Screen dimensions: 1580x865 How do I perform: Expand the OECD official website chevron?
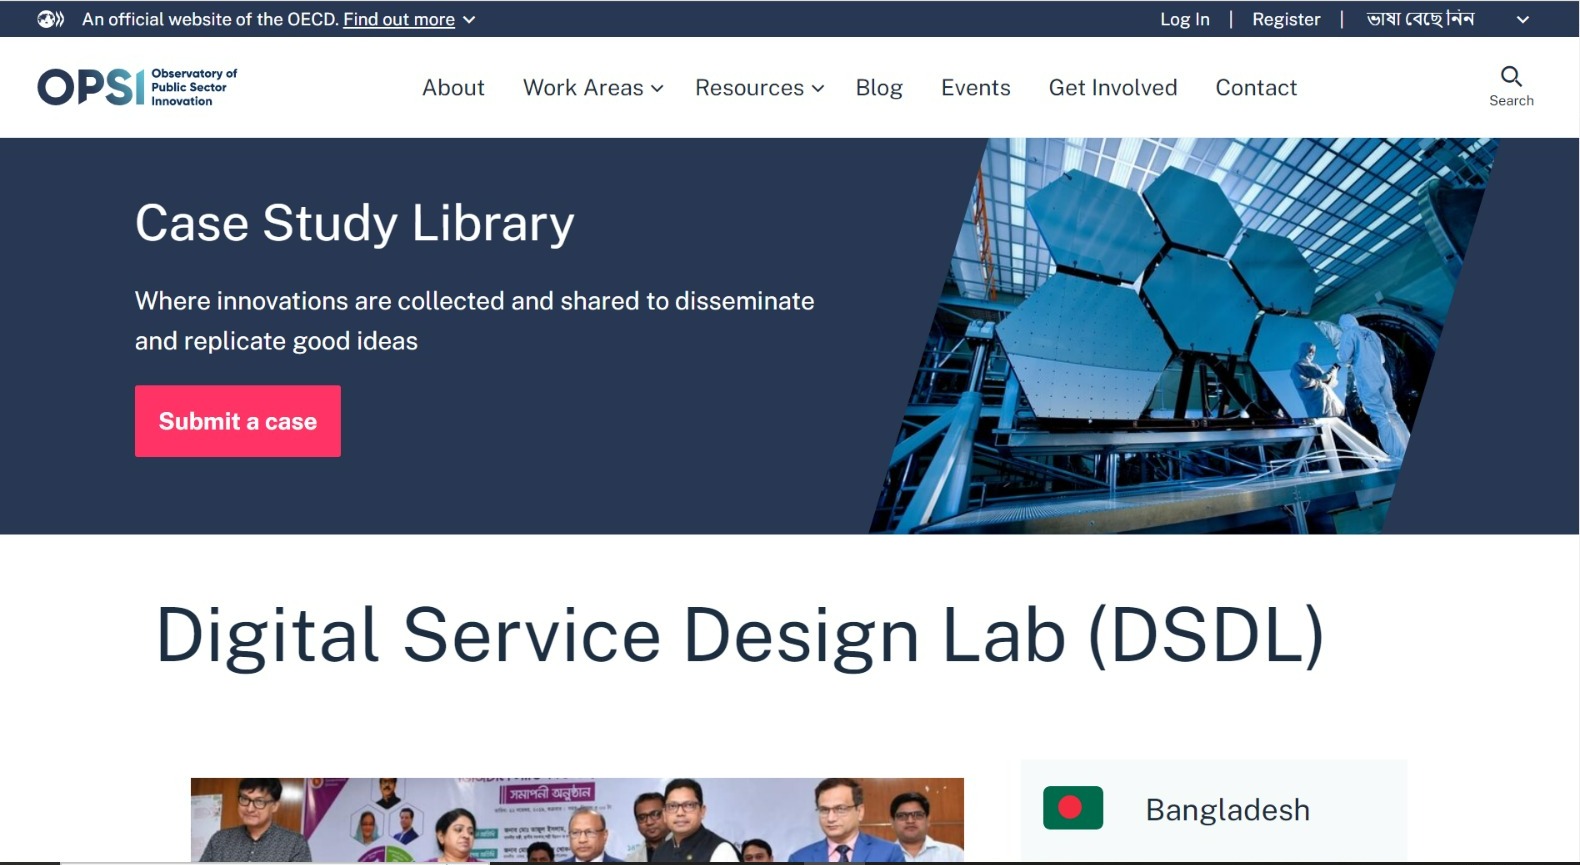pyautogui.click(x=469, y=20)
